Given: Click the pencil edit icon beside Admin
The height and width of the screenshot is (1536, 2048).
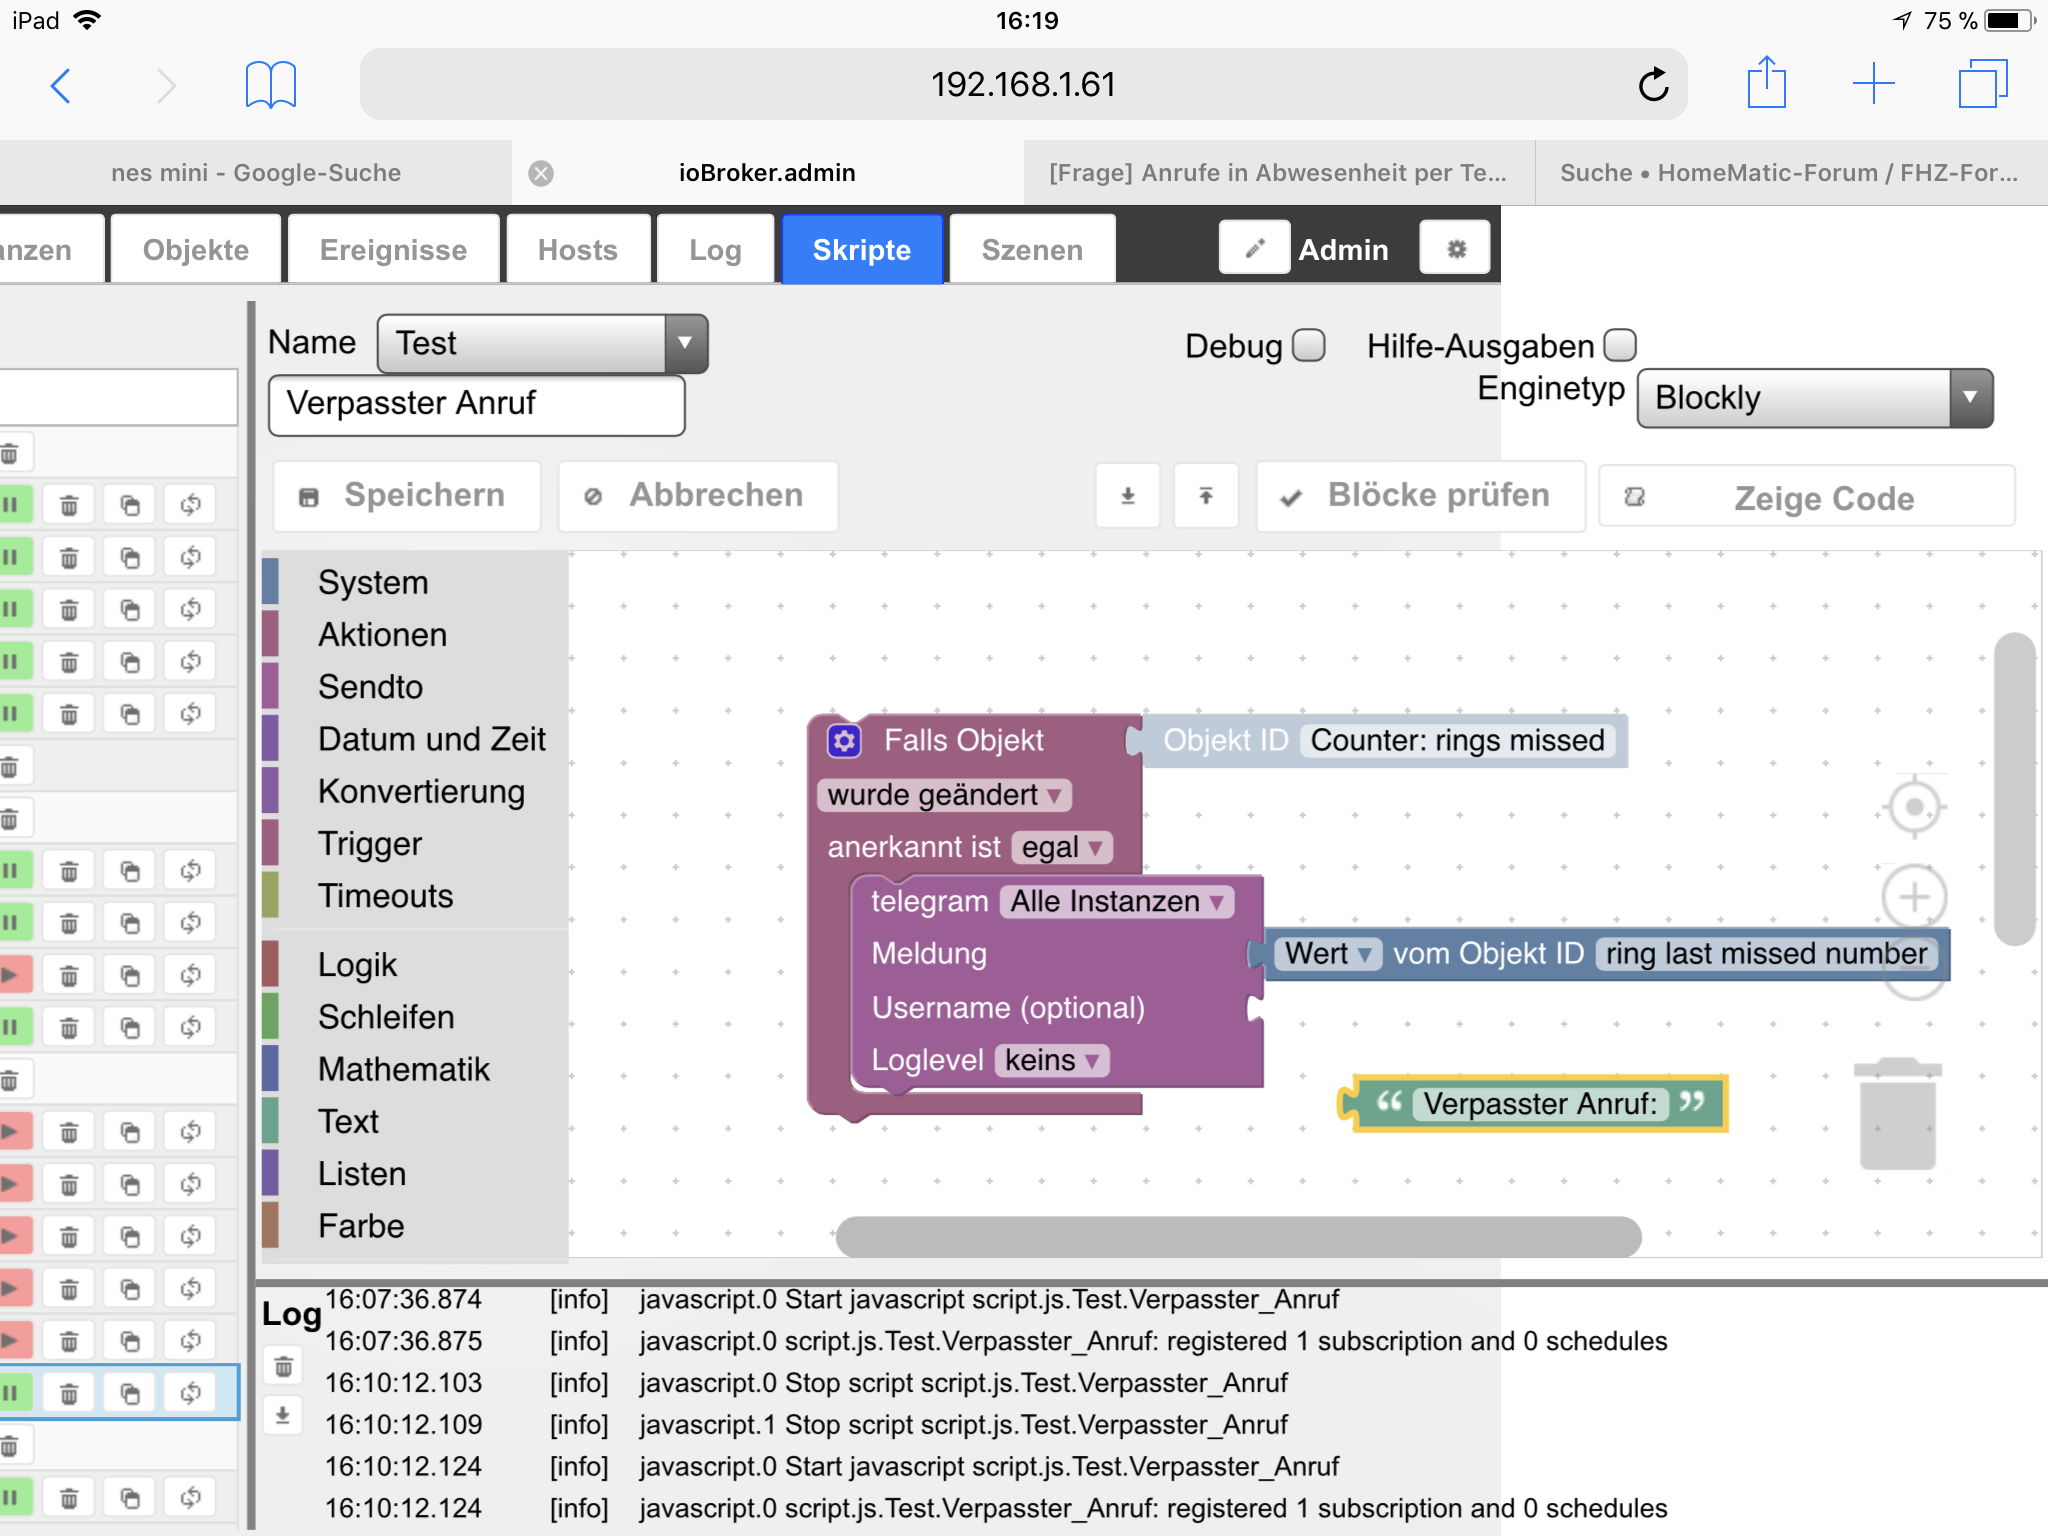Looking at the screenshot, I should 1255,248.
